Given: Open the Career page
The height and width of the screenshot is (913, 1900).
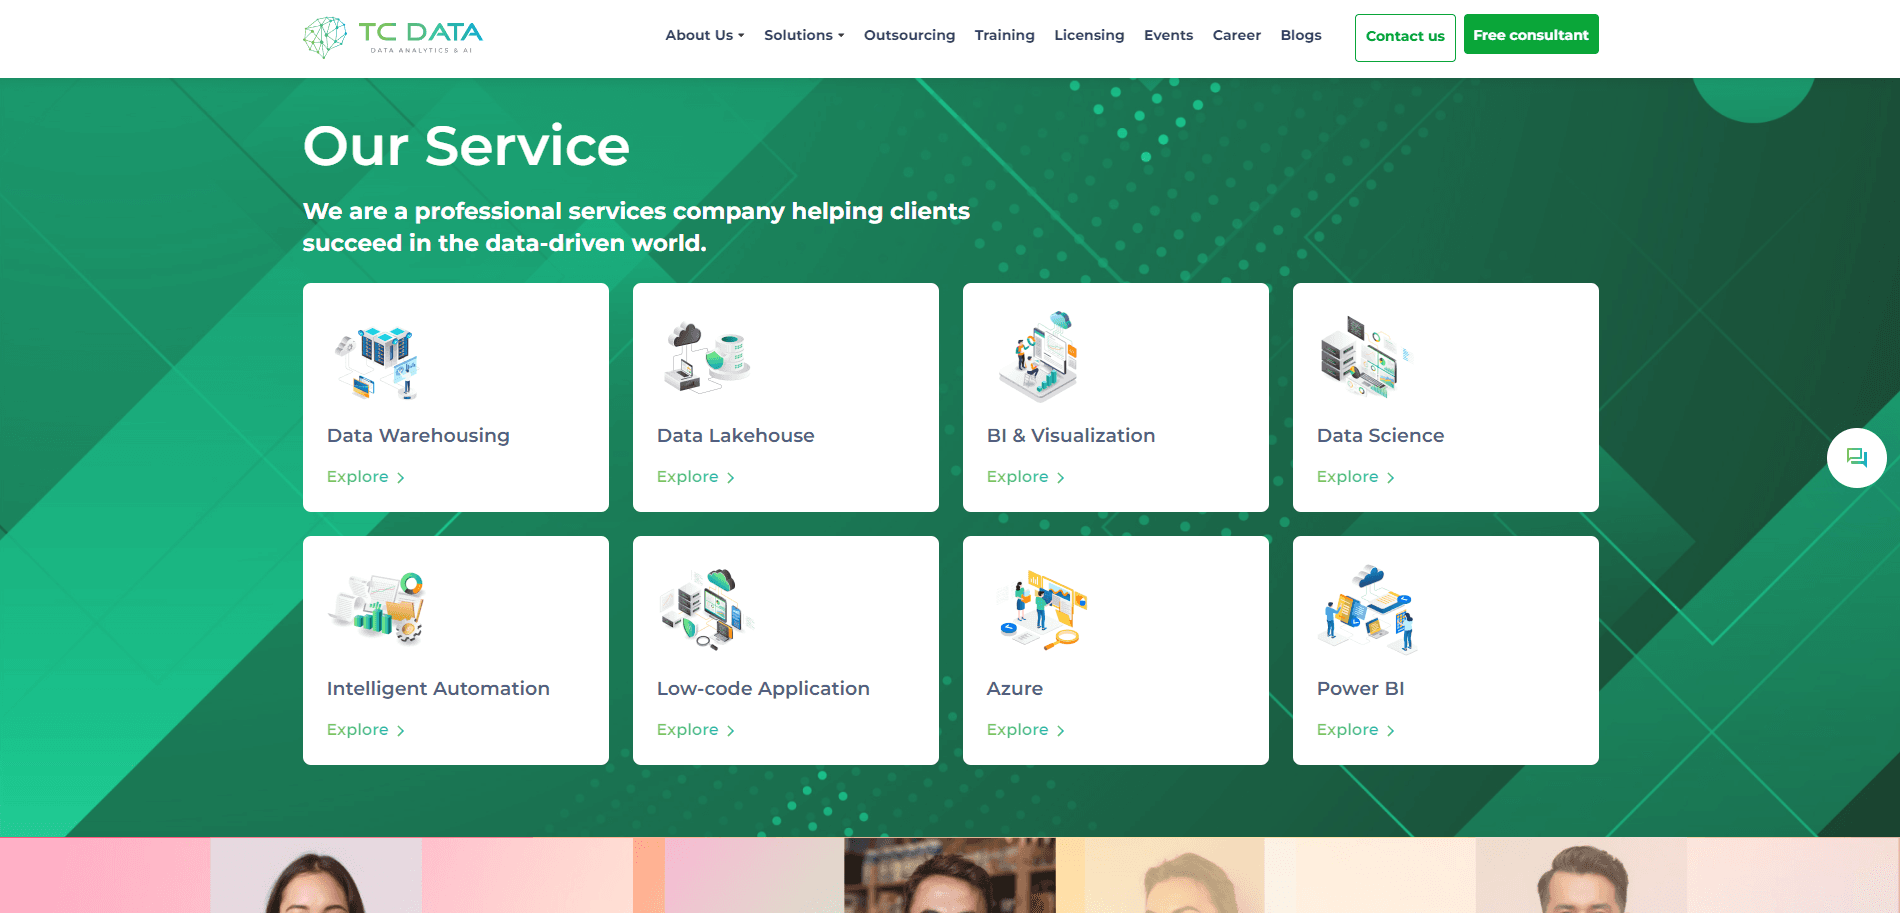Looking at the screenshot, I should click(1236, 35).
